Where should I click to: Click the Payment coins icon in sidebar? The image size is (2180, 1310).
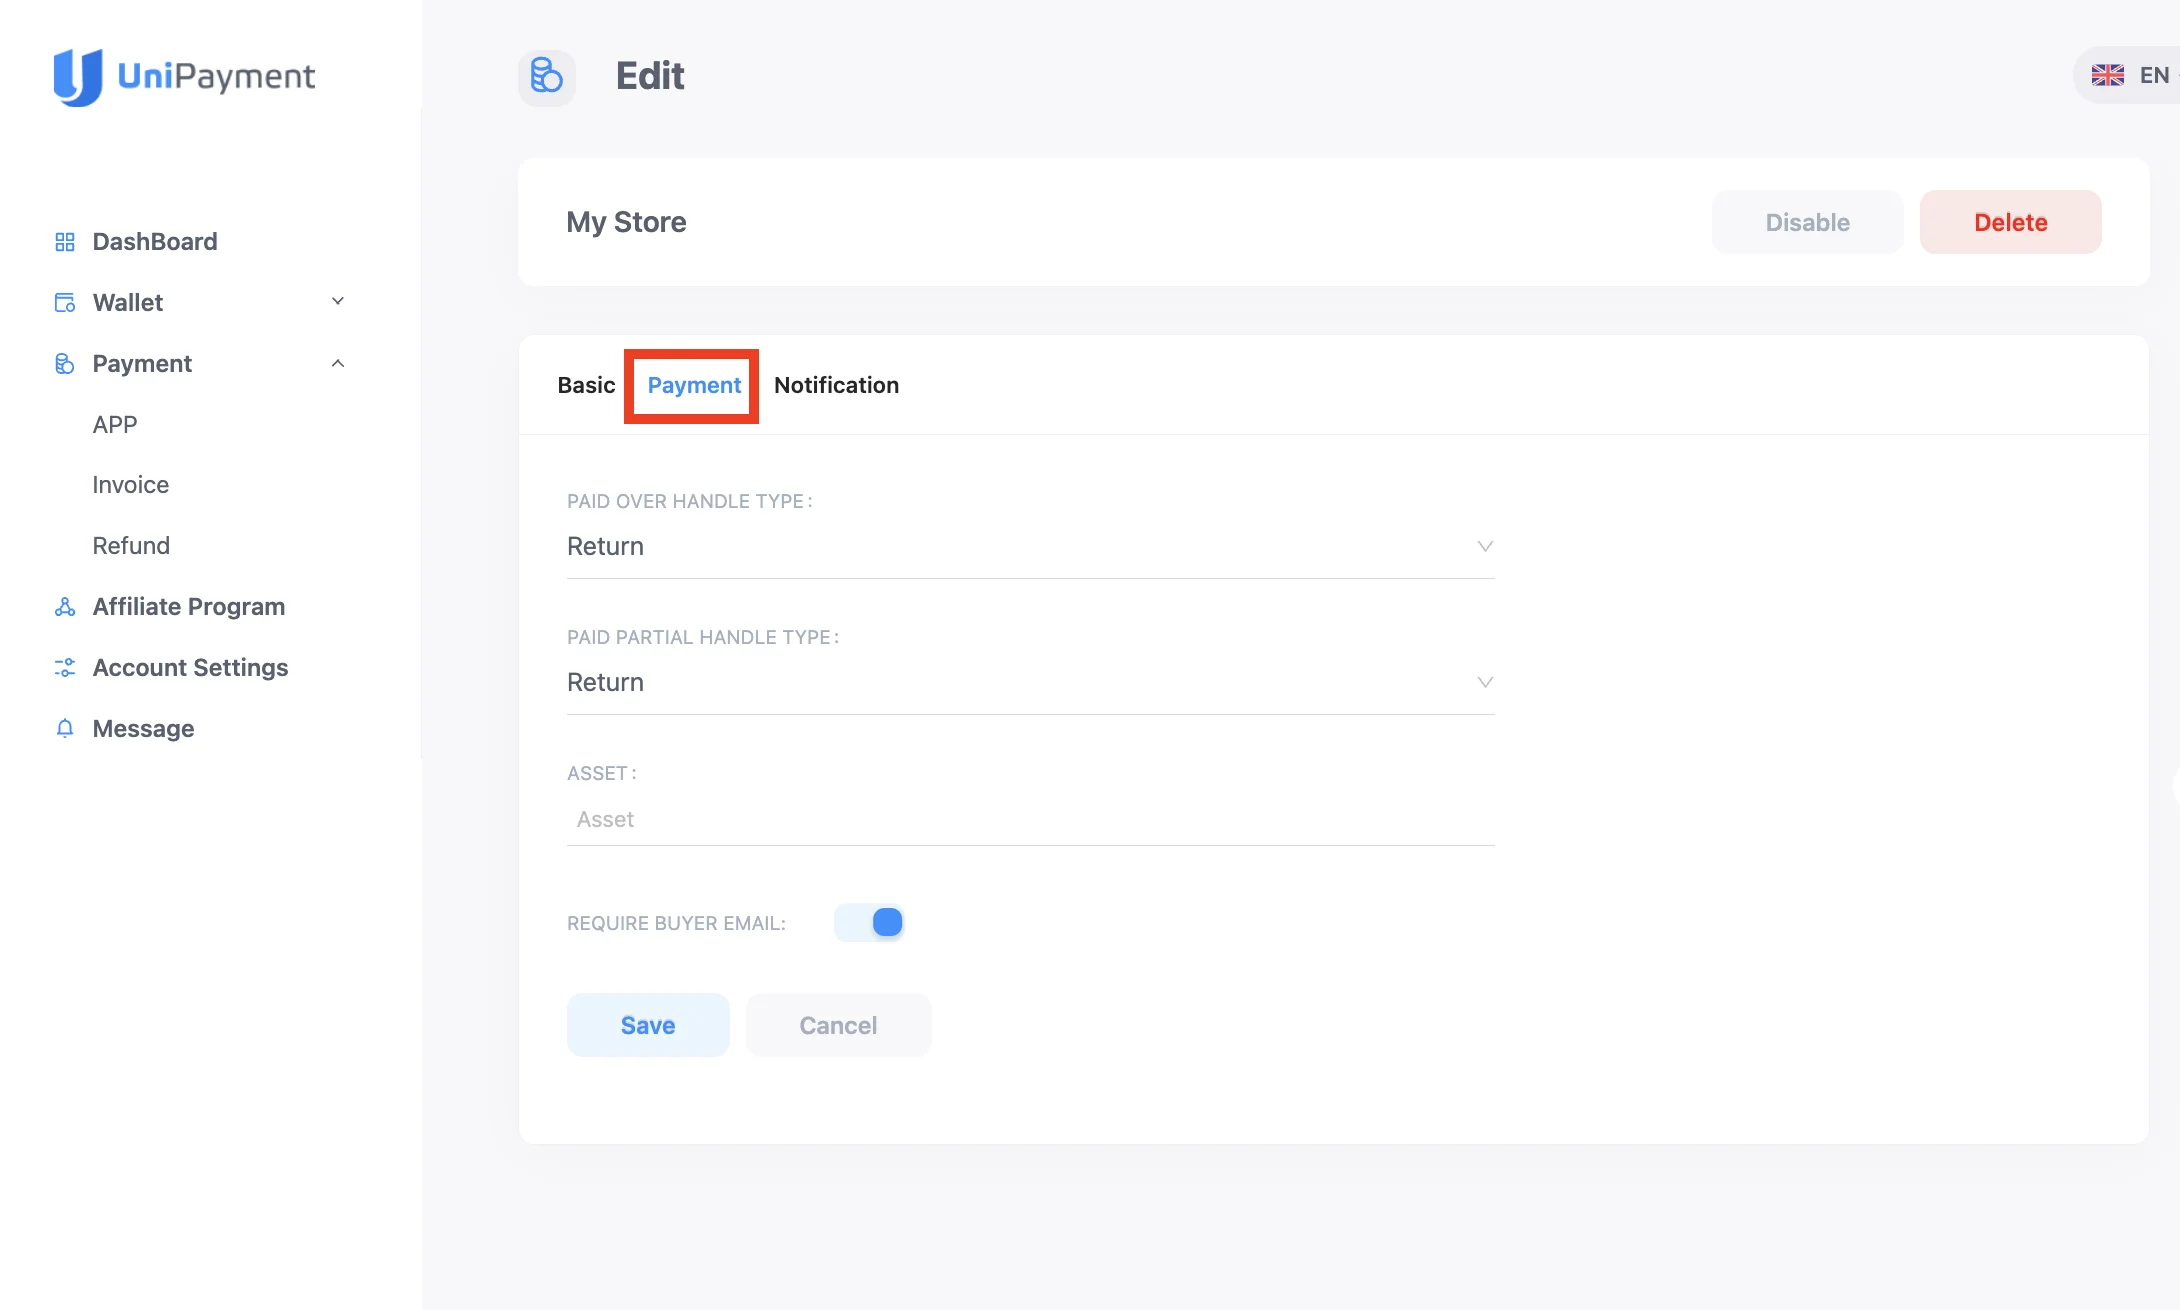pyautogui.click(x=64, y=363)
